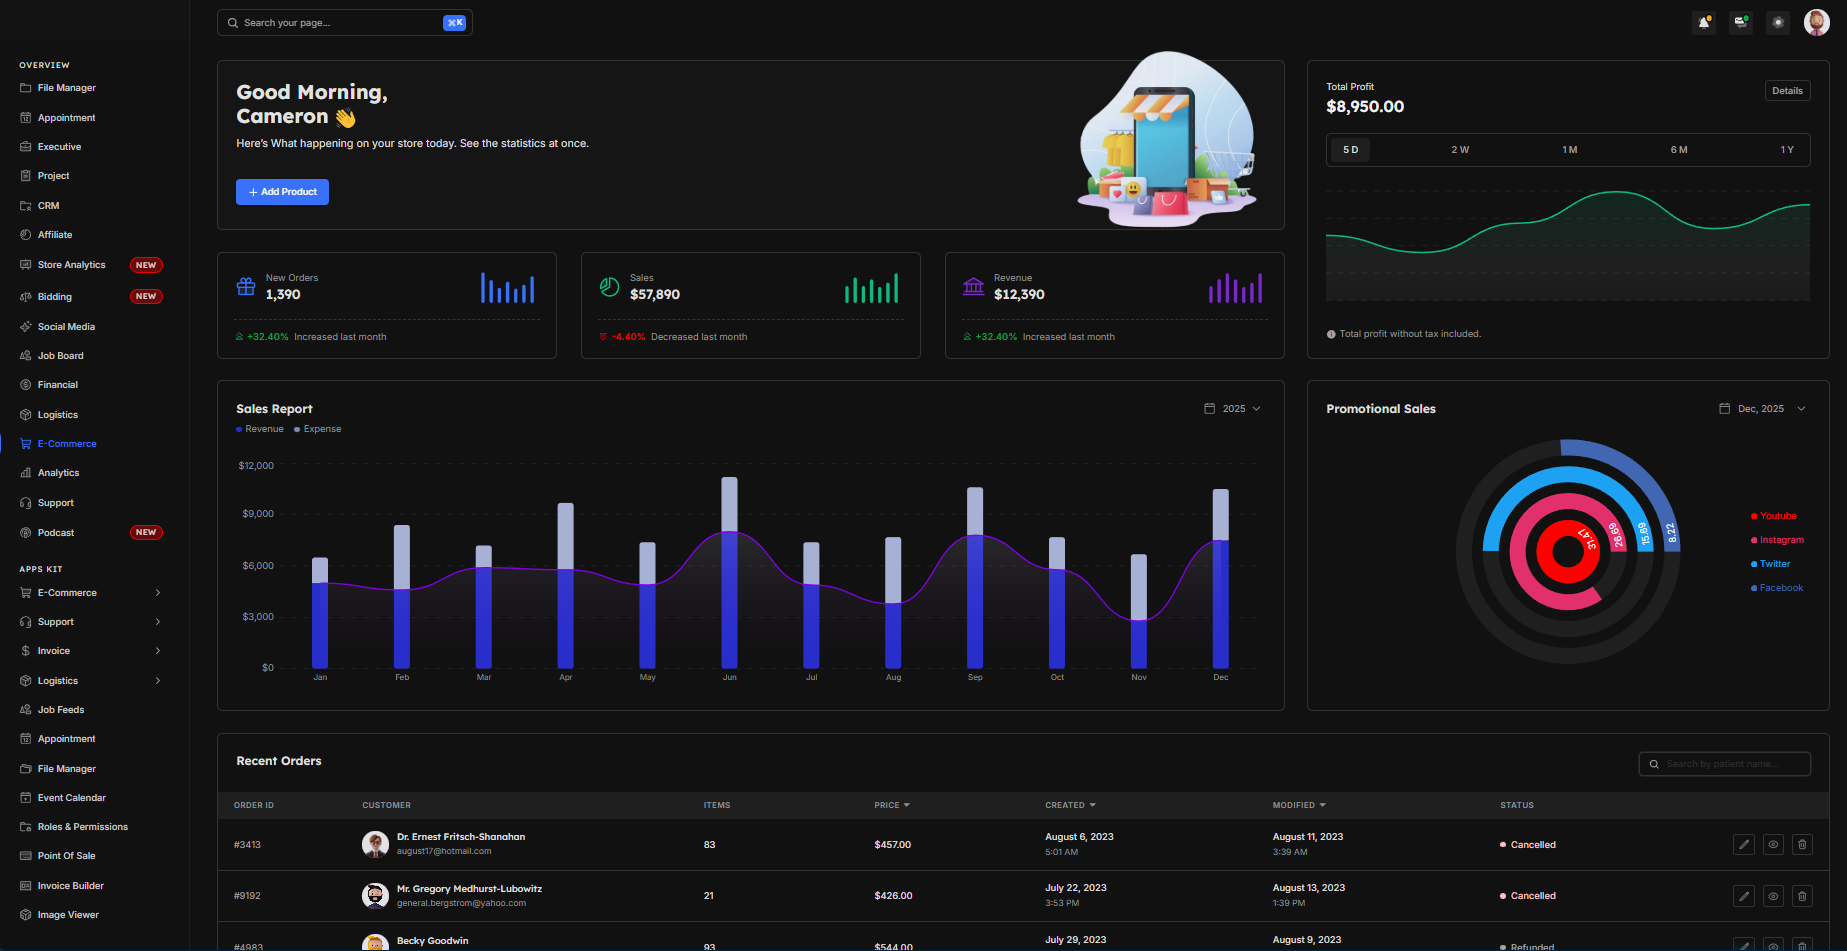Edit order #3413 with pencil icon
Image resolution: width=1847 pixels, height=951 pixels.
pos(1744,845)
